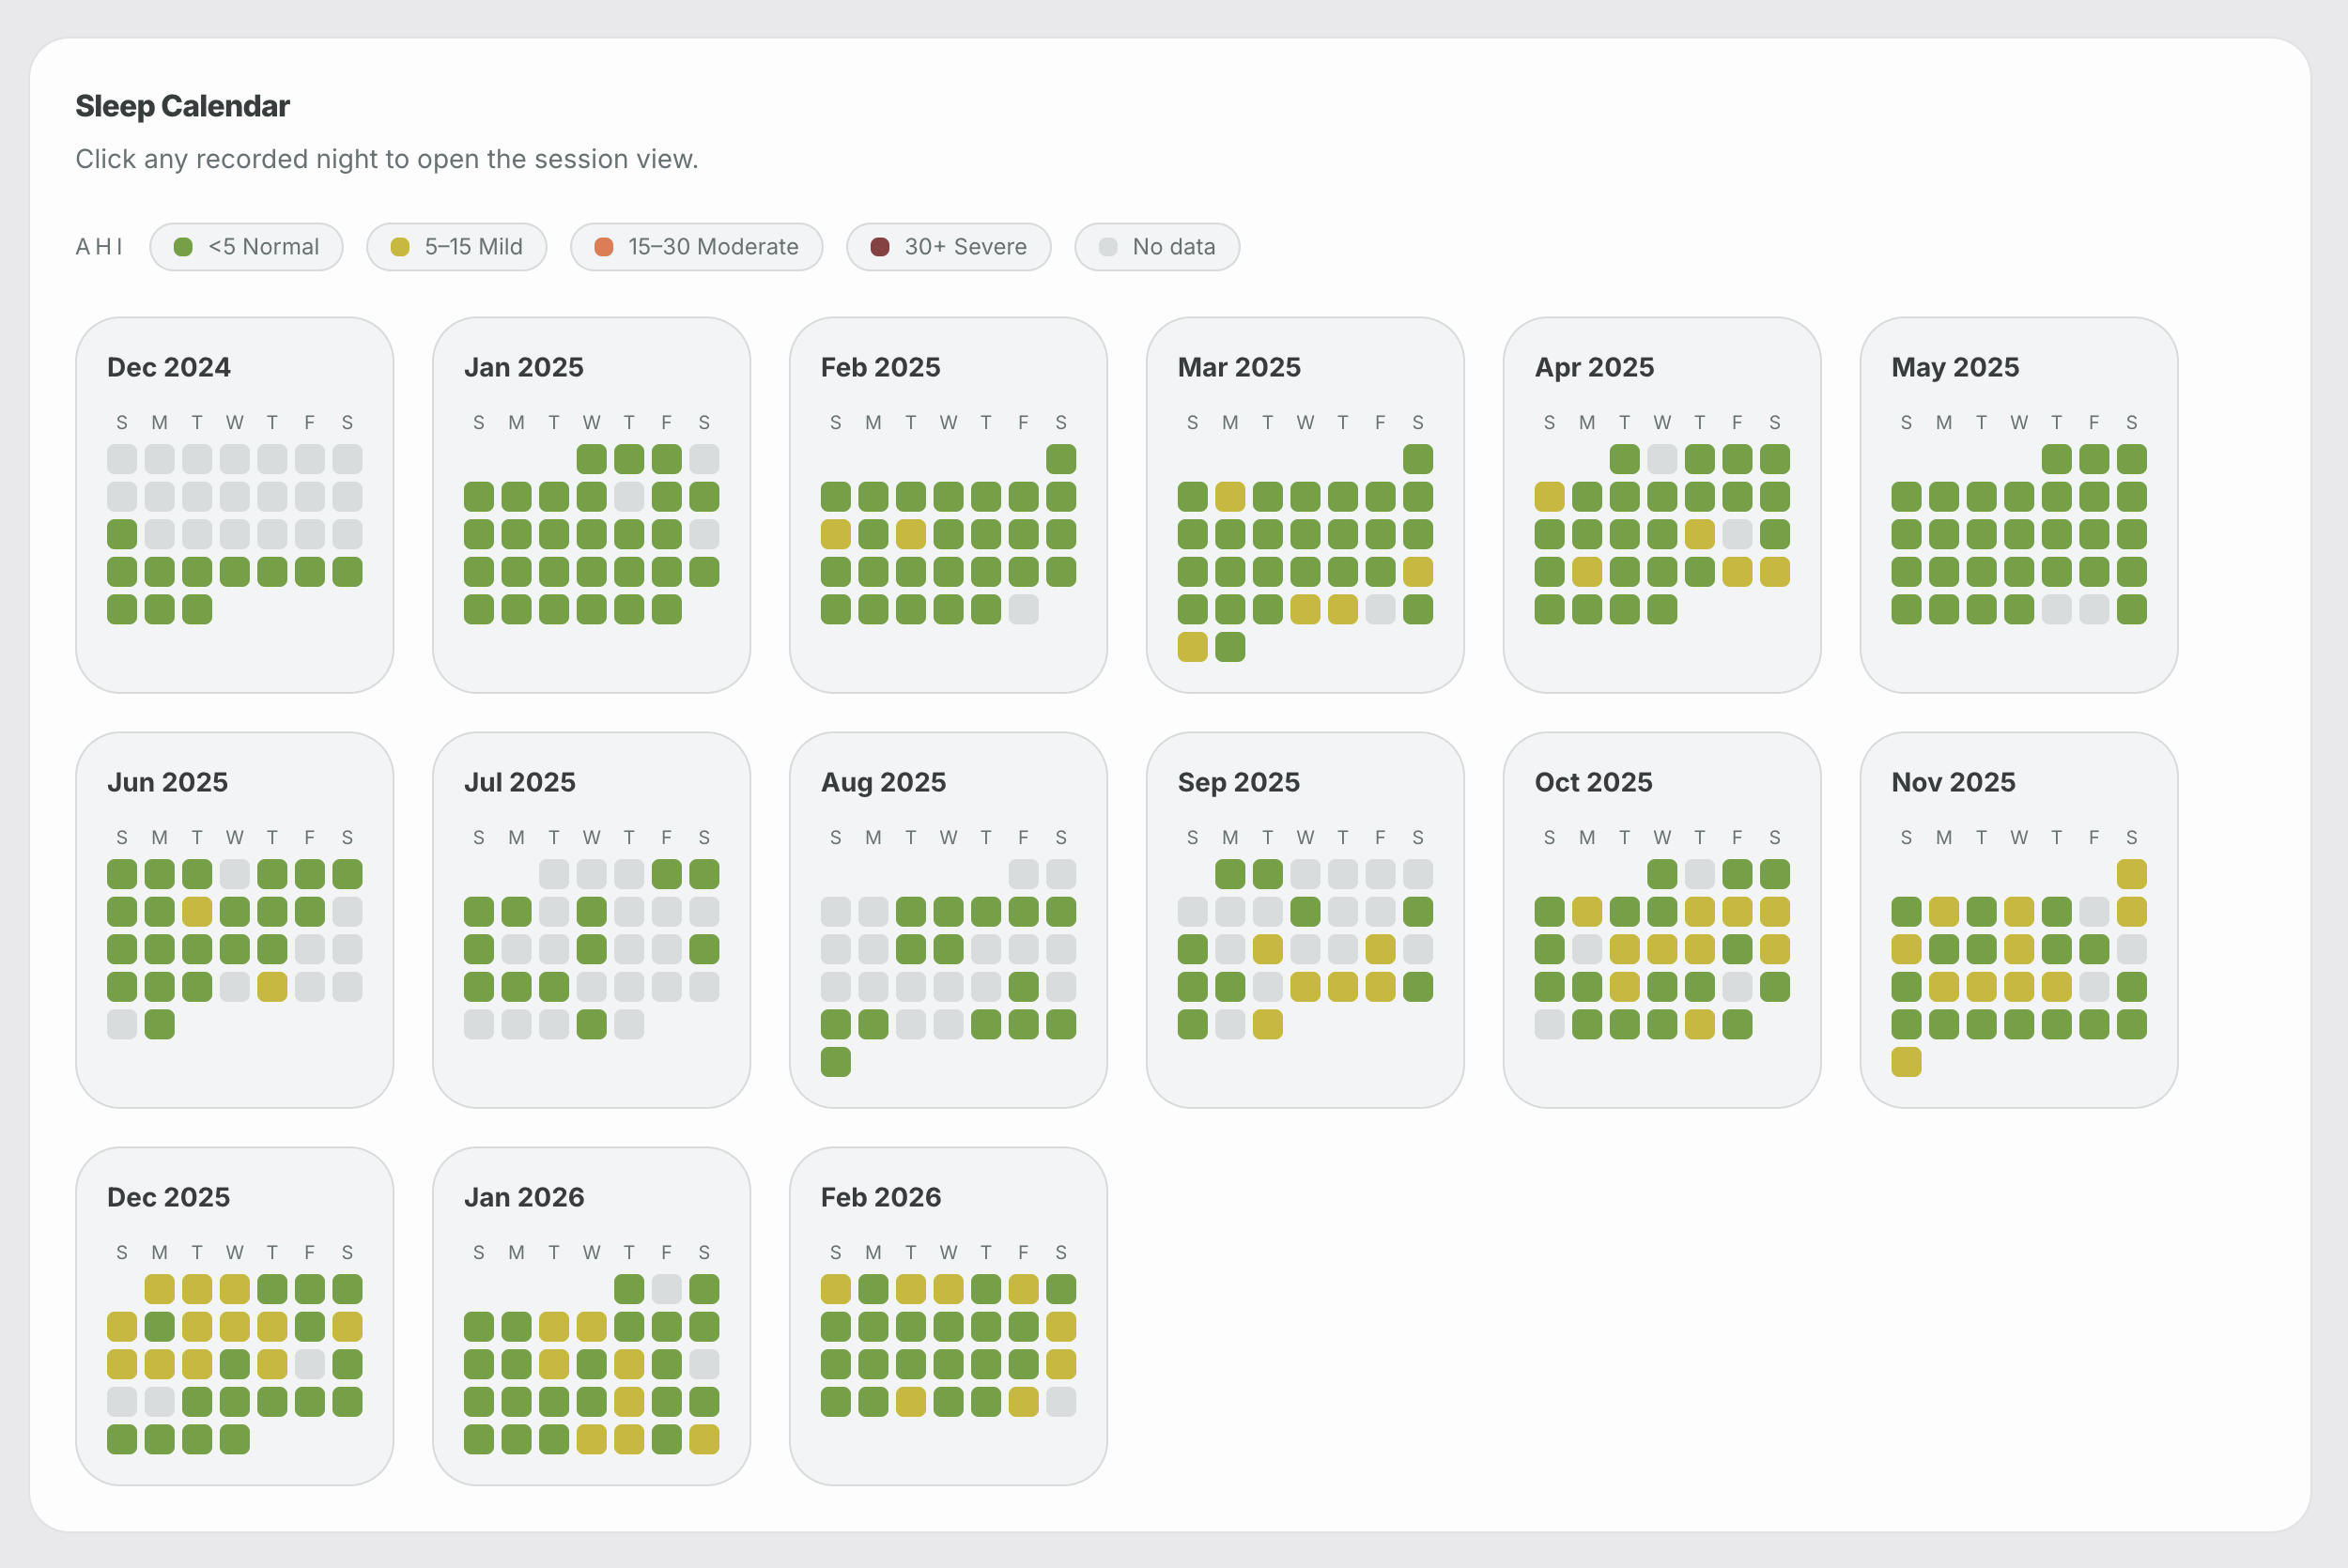Open the last green night in Dec 2025
The height and width of the screenshot is (1568, 2348).
[235, 1439]
